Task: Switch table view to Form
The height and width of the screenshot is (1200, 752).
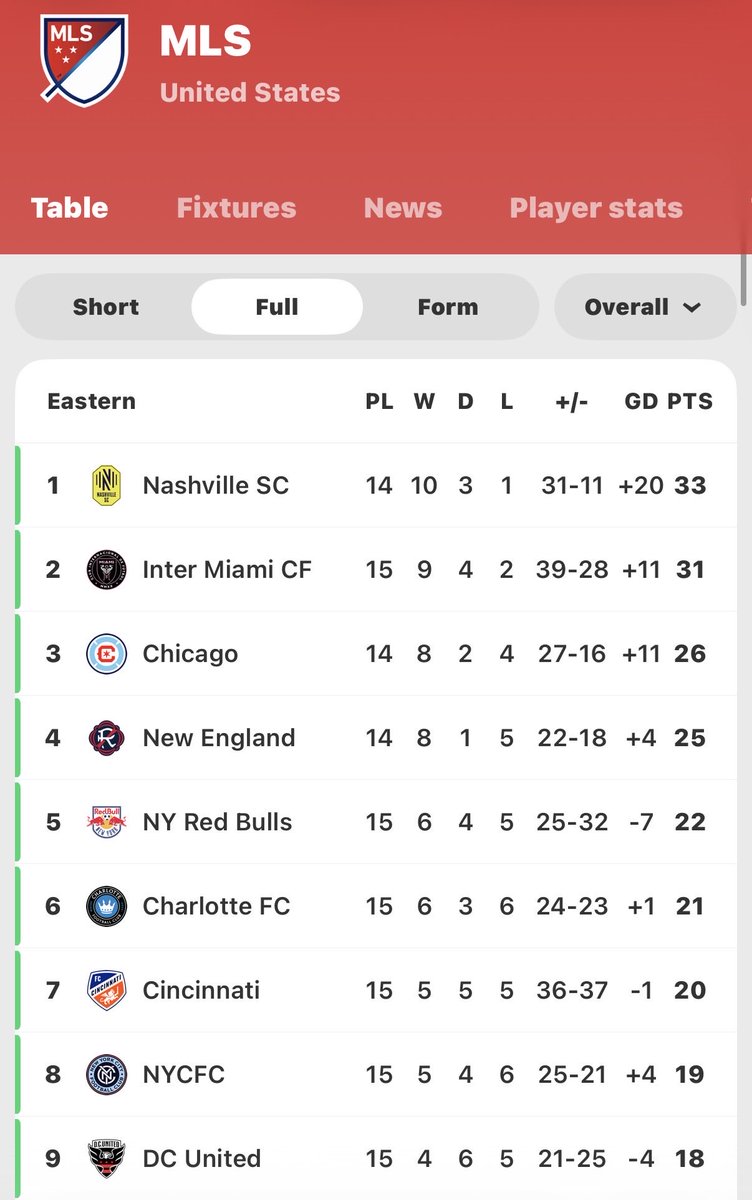Action: click(x=448, y=307)
